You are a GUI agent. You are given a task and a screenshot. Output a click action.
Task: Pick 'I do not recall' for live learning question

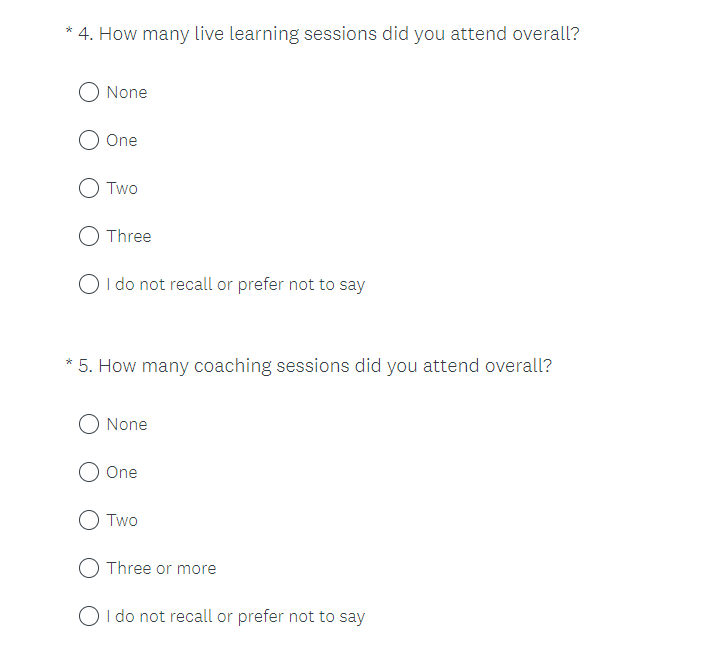click(x=89, y=284)
